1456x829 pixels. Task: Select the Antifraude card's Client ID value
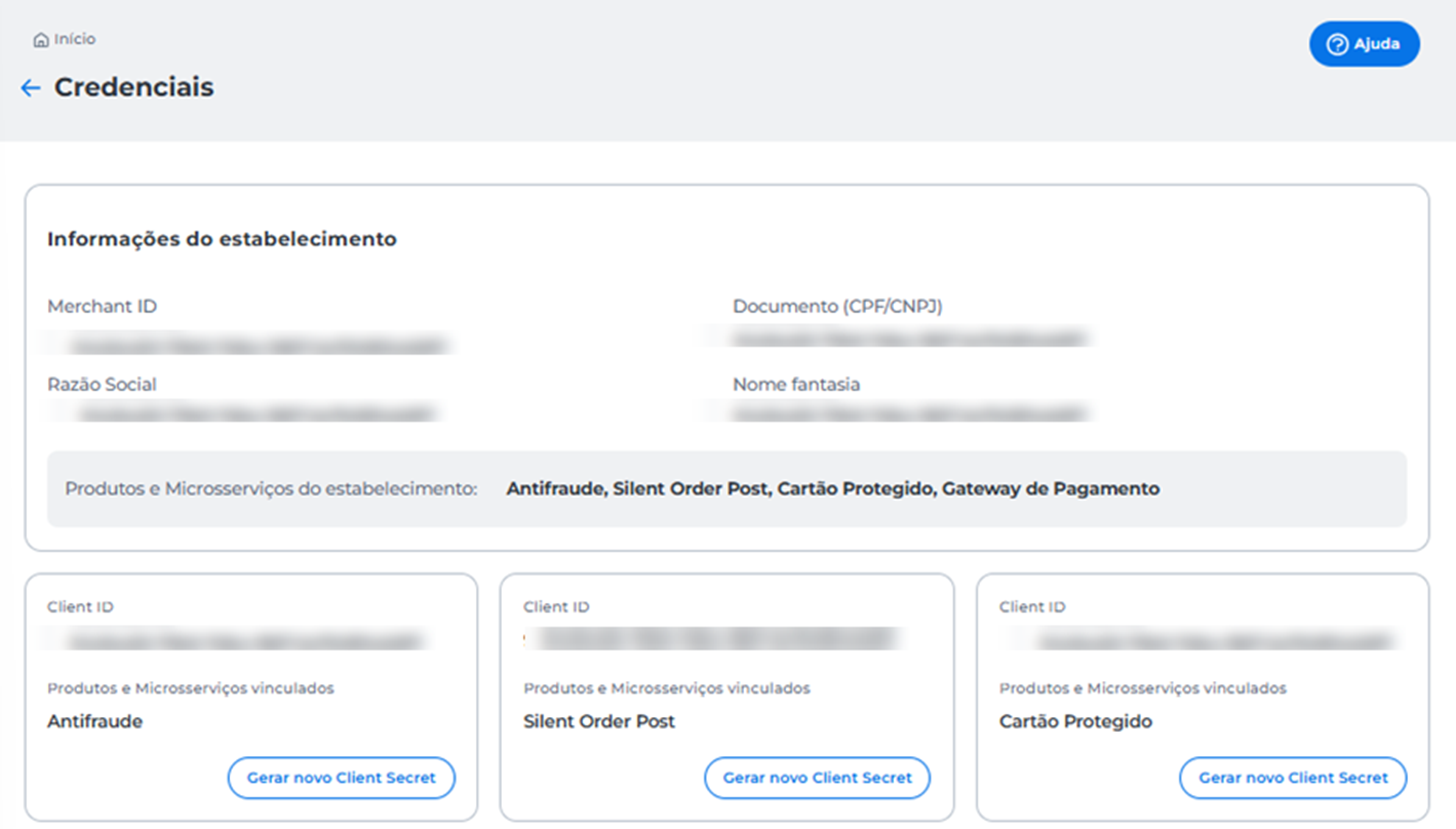238,640
